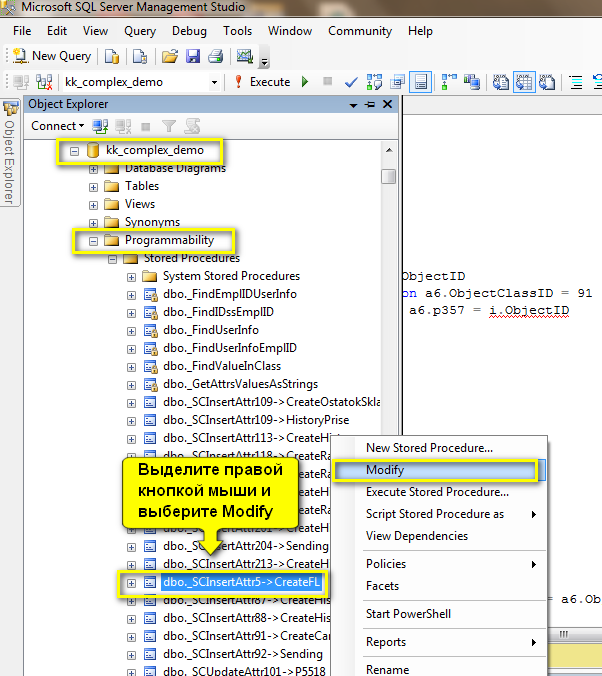Click the Print icon in the toolbar
602x676 pixels.
(216, 56)
